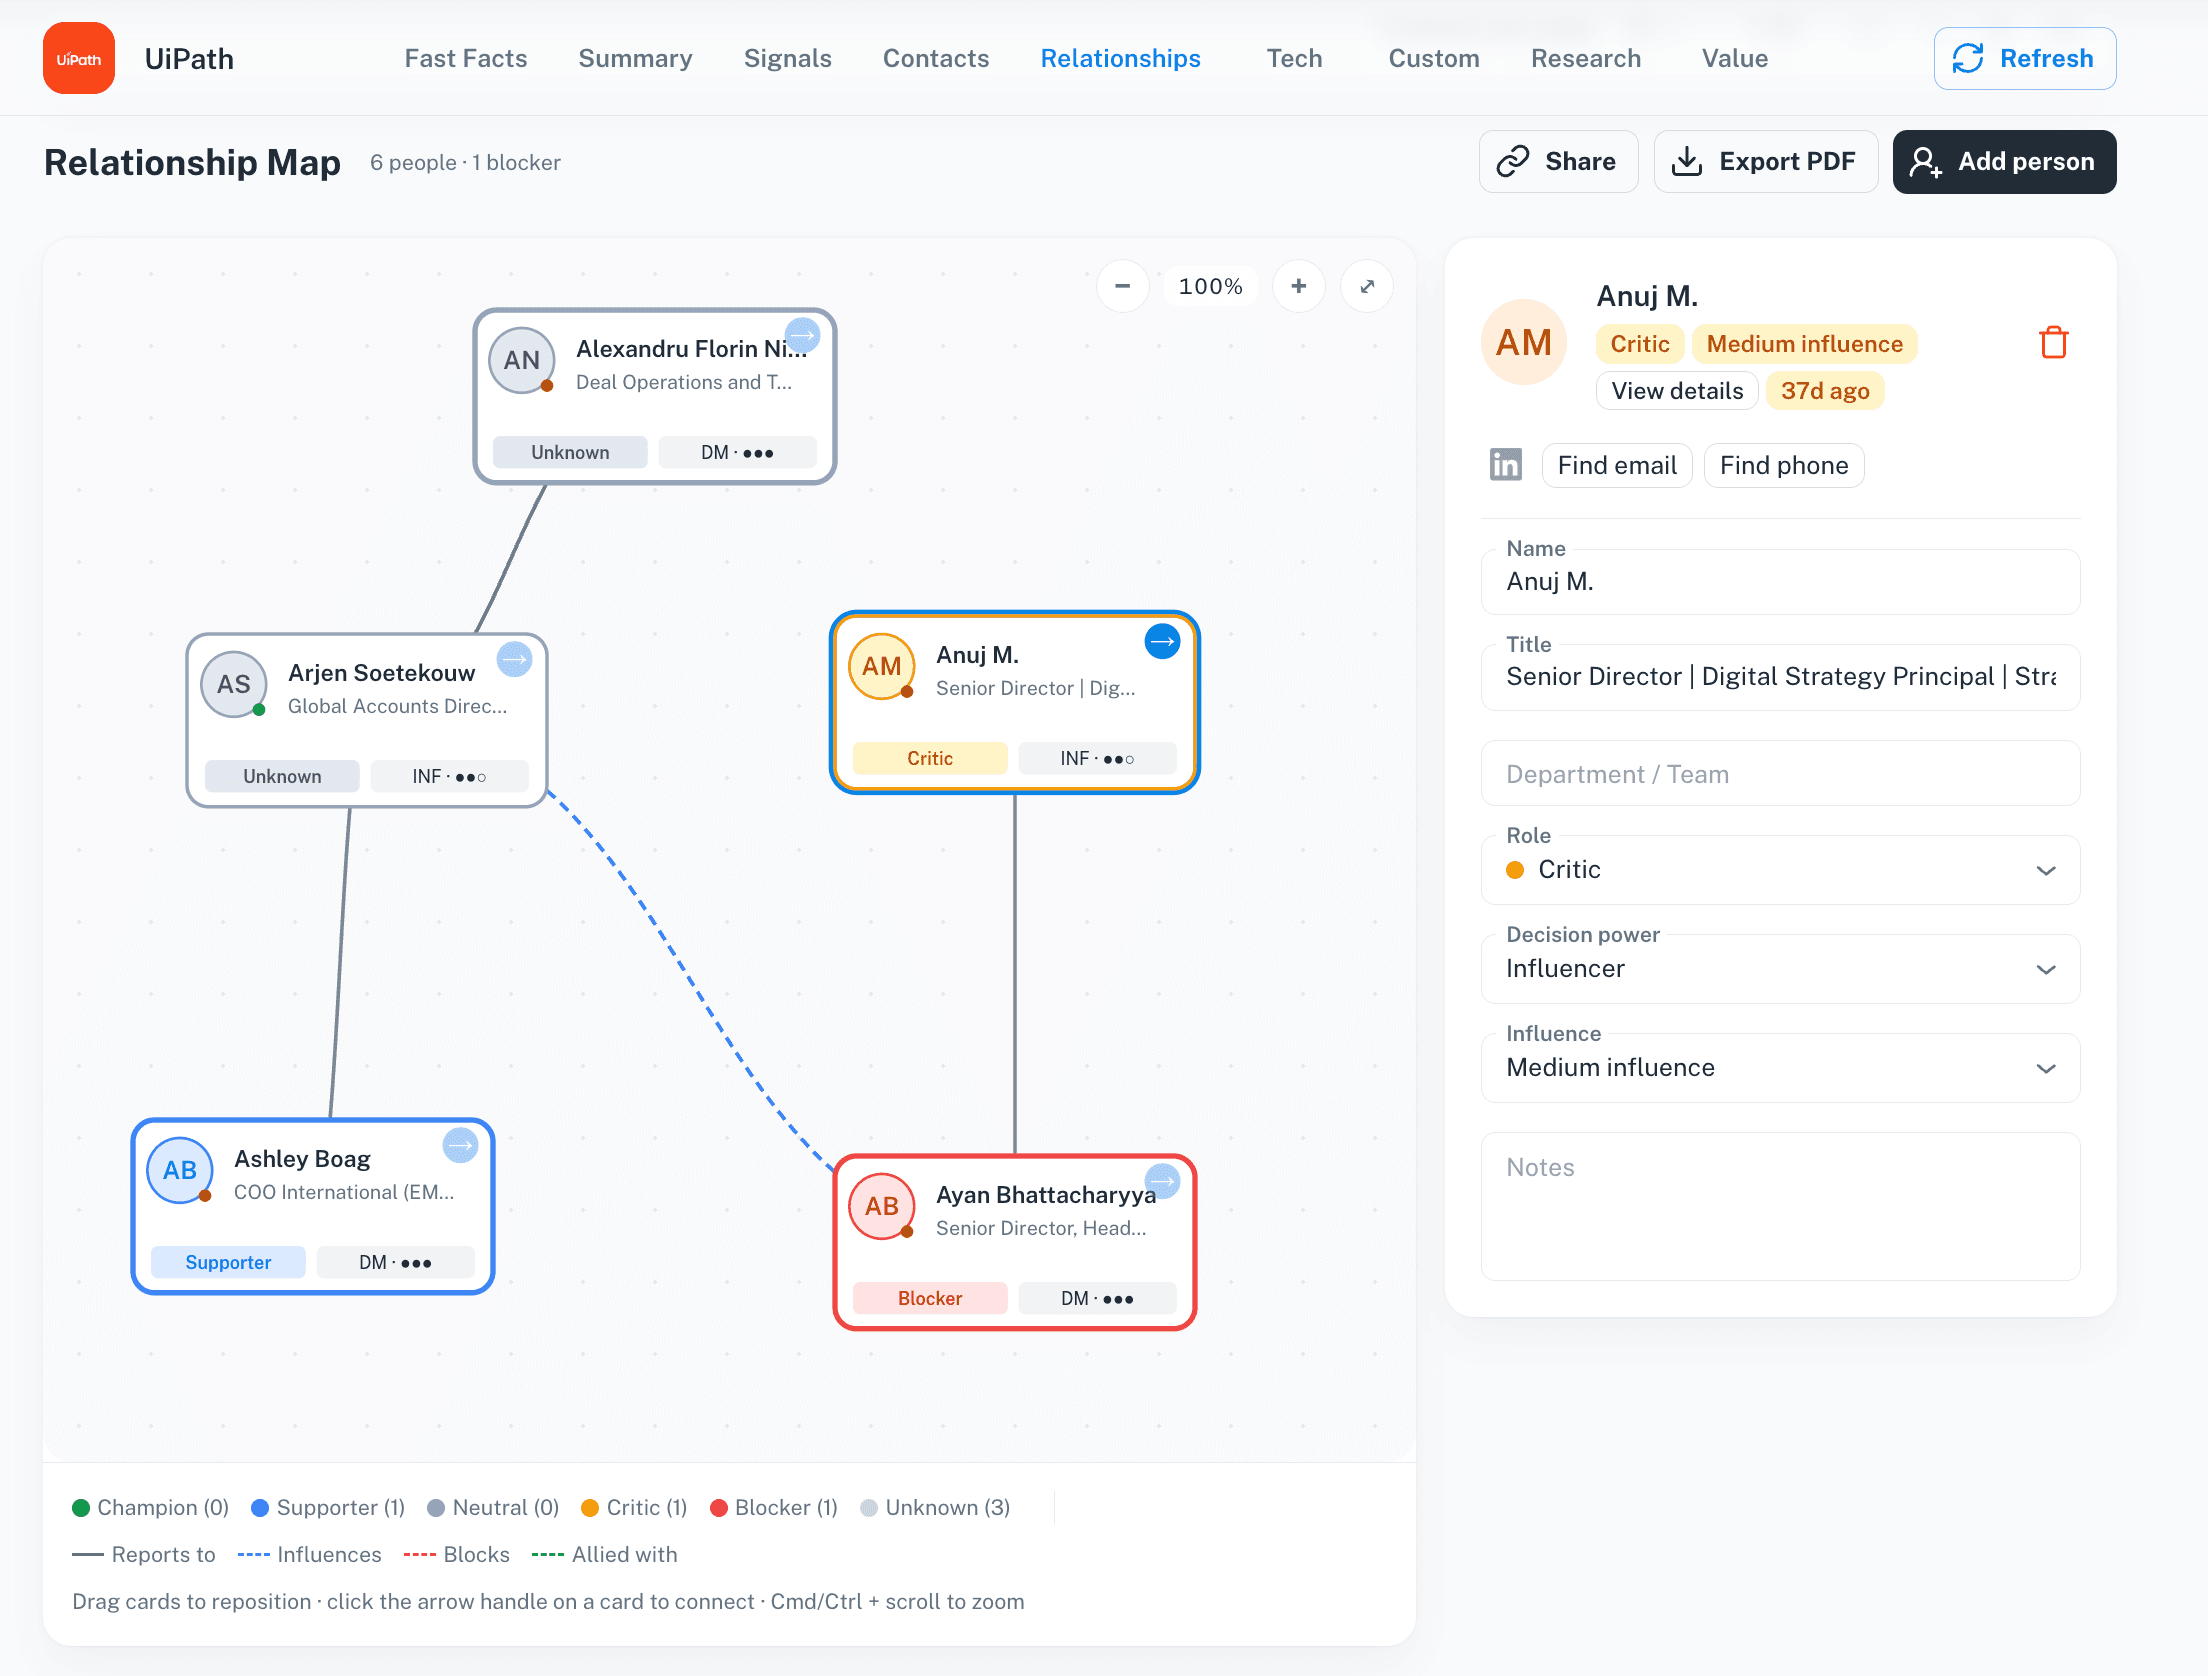Click DM badge on Ashley Boag card
This screenshot has height=1676, width=2208.
(395, 1262)
